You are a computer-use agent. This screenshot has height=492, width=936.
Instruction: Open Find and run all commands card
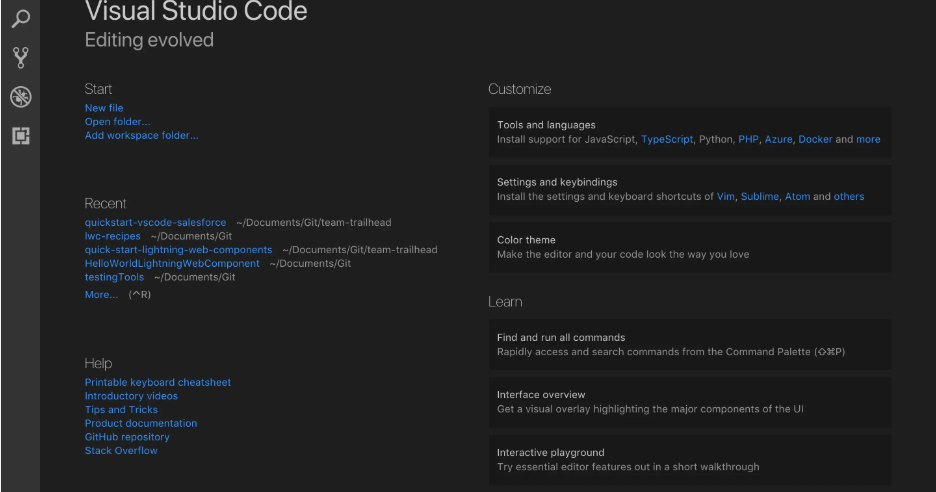(x=690, y=345)
